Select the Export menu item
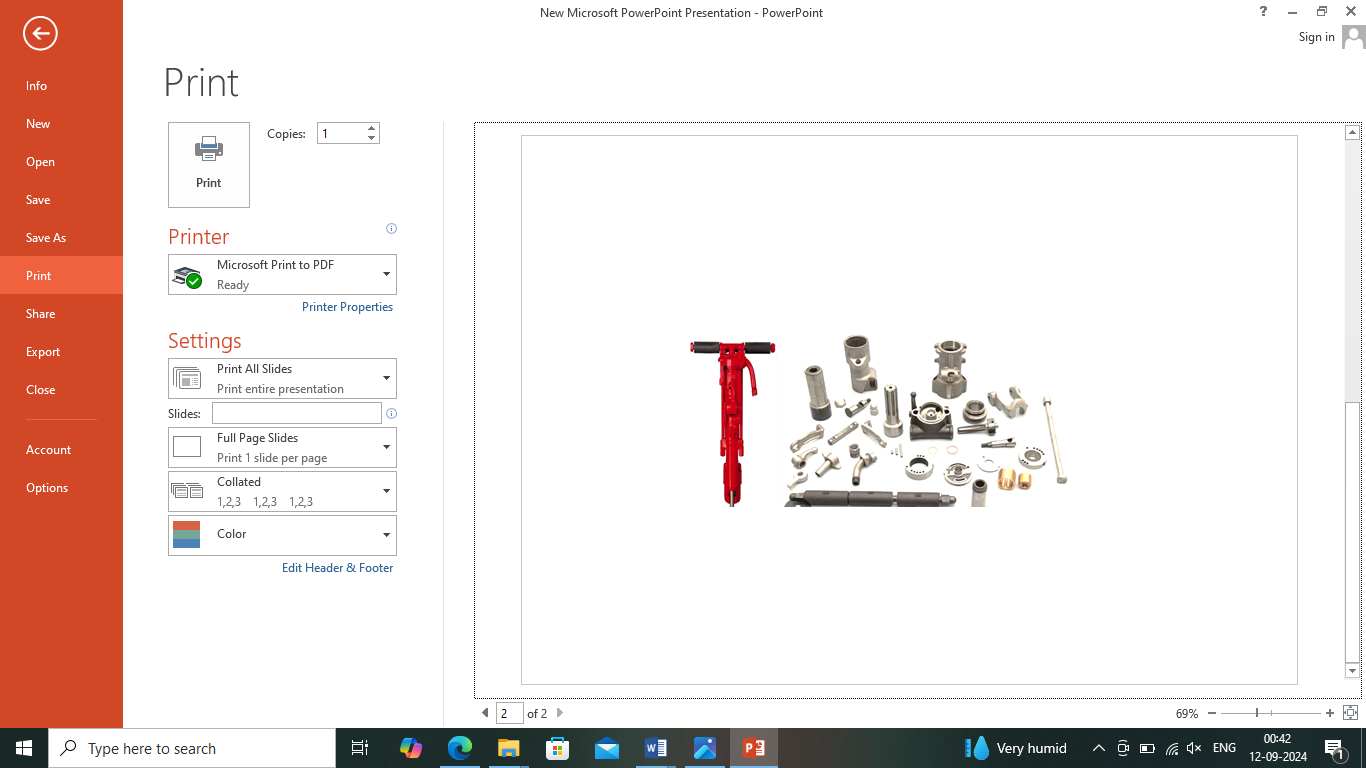Screen dimensions: 1366x768 [43, 352]
